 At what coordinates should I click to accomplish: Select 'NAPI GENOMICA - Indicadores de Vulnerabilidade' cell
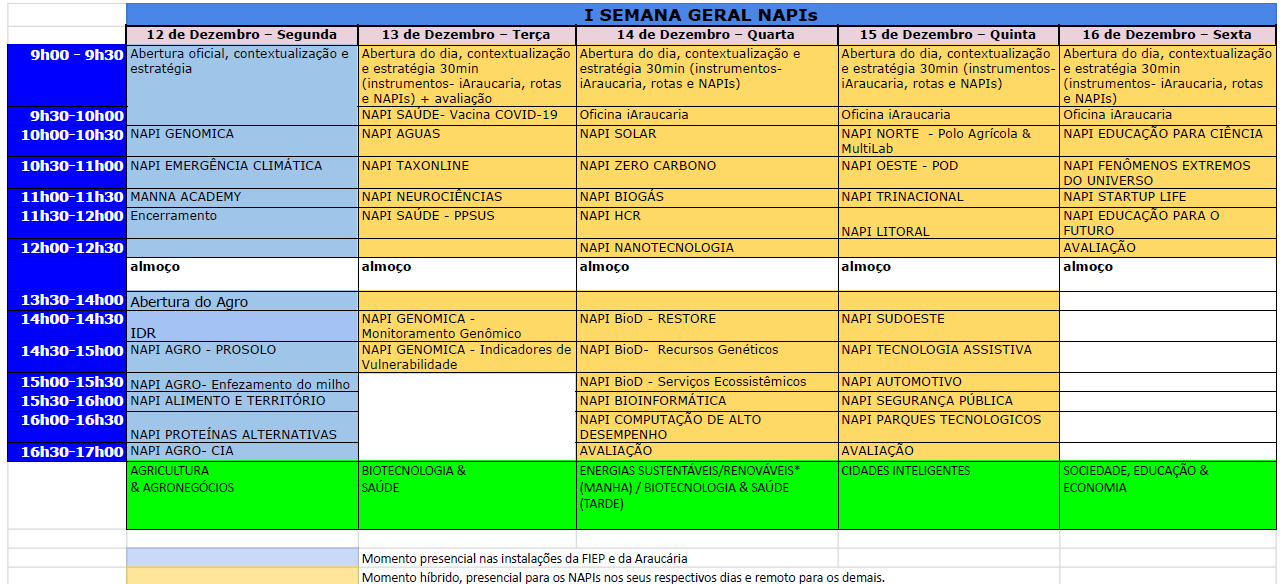[467, 358]
